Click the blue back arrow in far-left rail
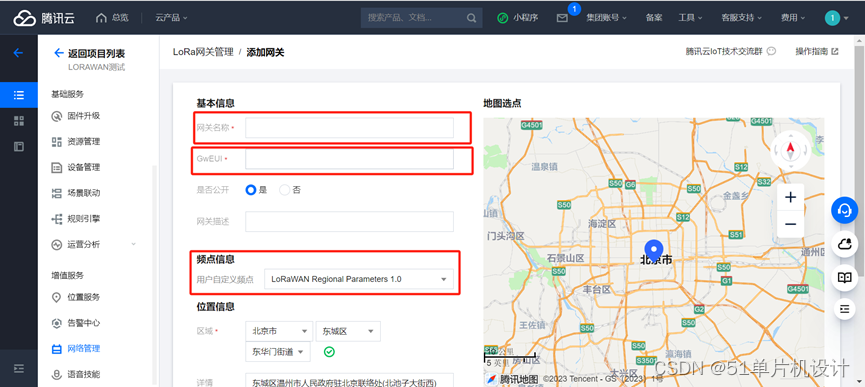 click(18, 53)
